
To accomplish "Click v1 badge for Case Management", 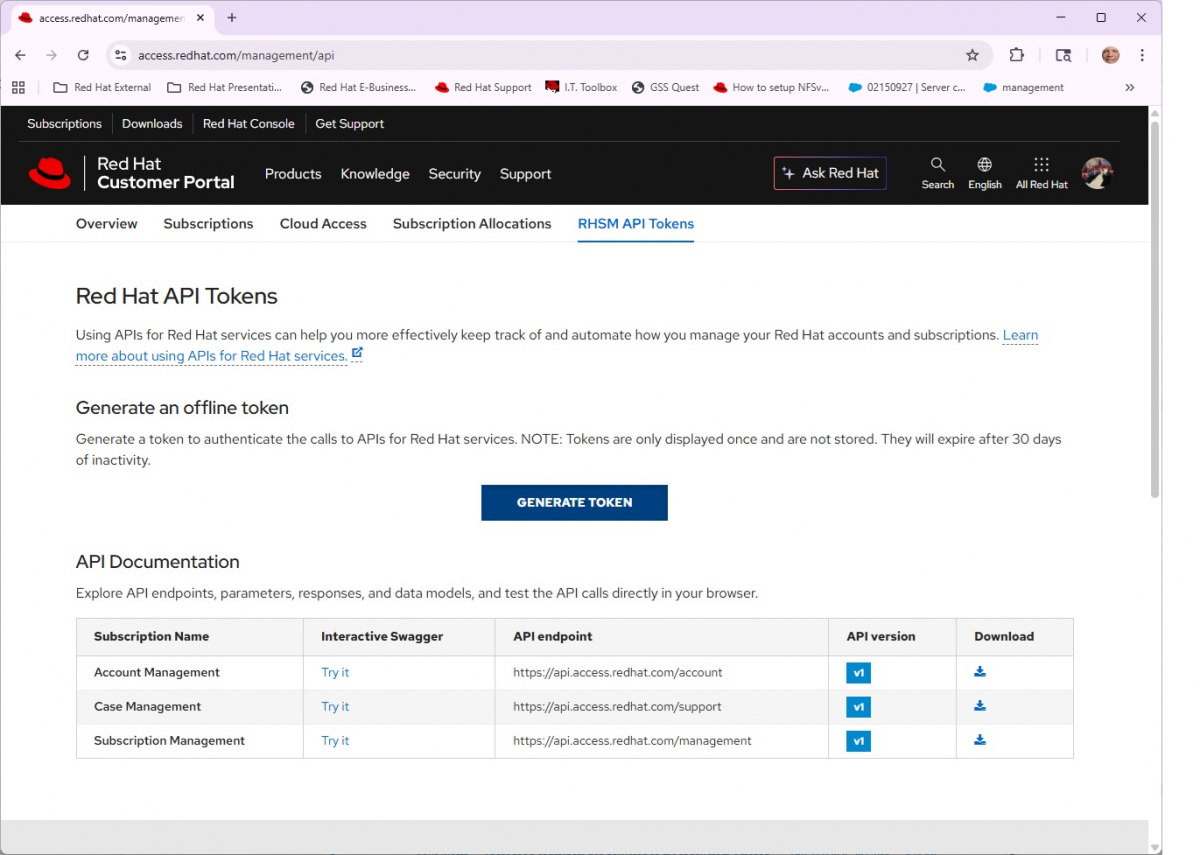I will pos(858,707).
